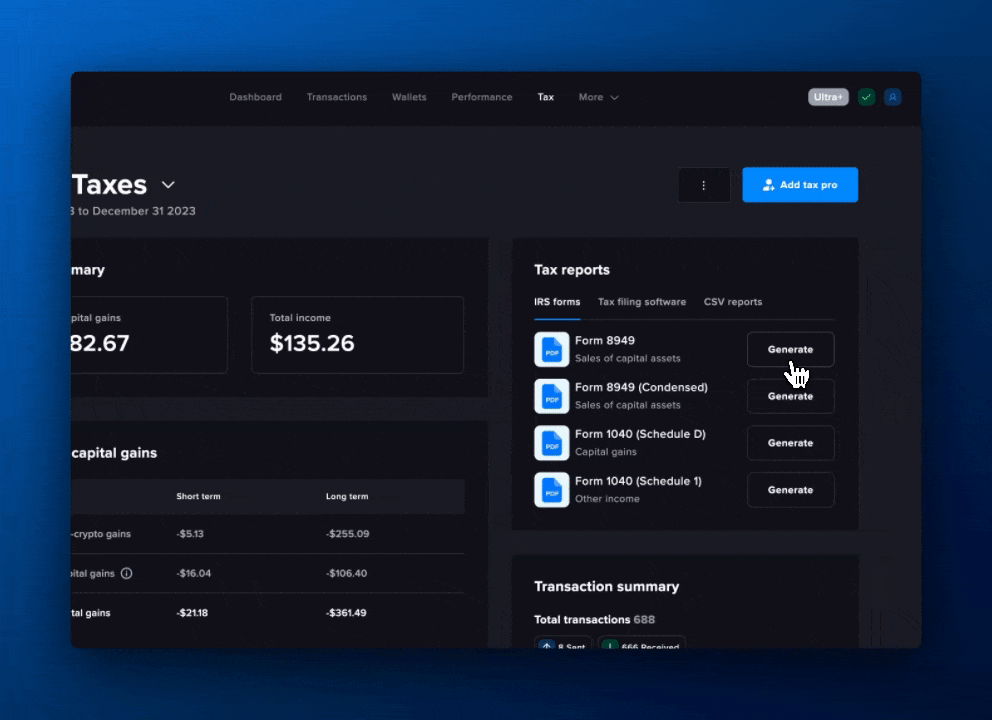This screenshot has width=992, height=720.
Task: Open Form 8949 PDF icon
Action: point(552,349)
